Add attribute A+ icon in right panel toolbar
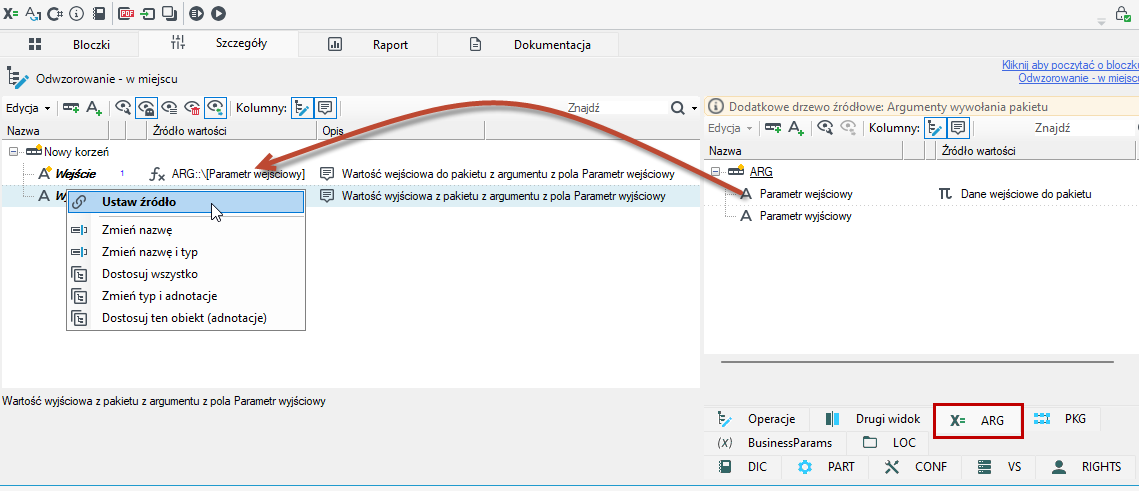Screen dimensions: 1139x491 (x=796, y=128)
